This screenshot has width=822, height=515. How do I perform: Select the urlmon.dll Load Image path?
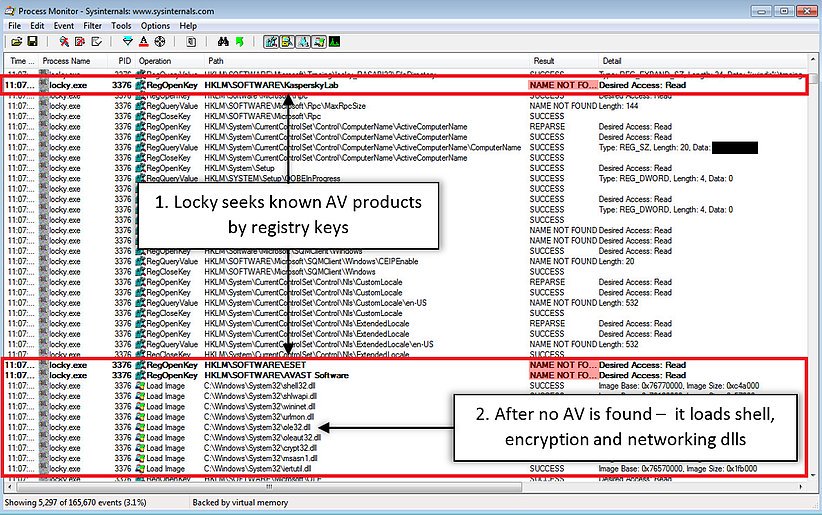[x=259, y=417]
